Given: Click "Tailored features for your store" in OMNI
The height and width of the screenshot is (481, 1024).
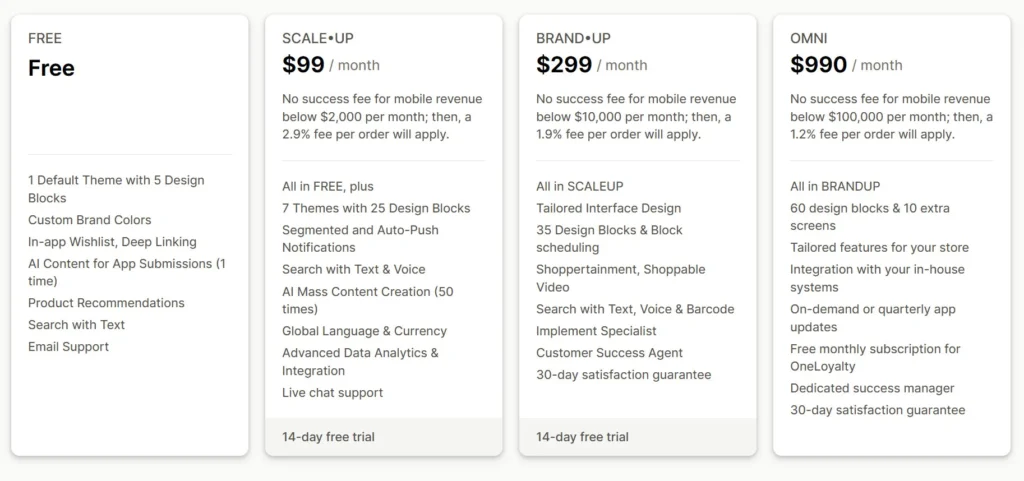Looking at the screenshot, I should click(879, 247).
